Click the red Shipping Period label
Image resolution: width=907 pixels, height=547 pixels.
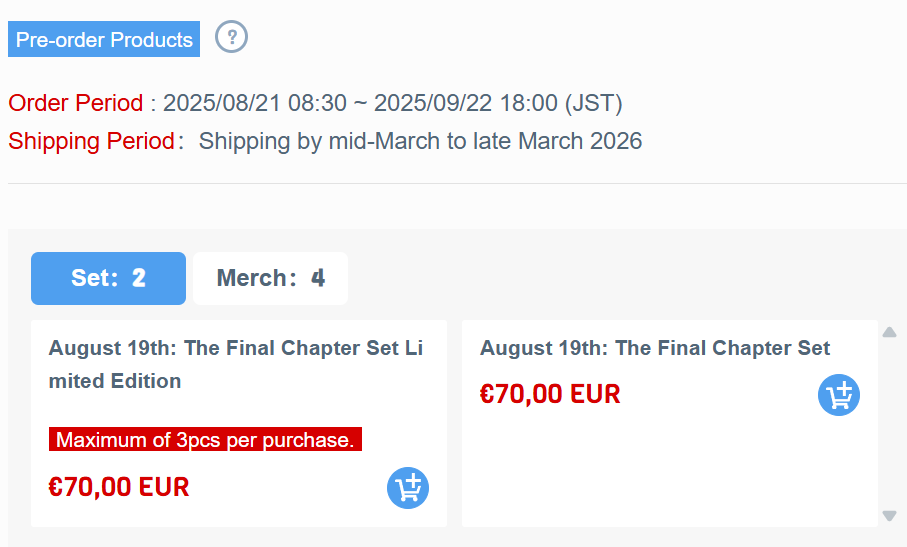[x=91, y=141]
